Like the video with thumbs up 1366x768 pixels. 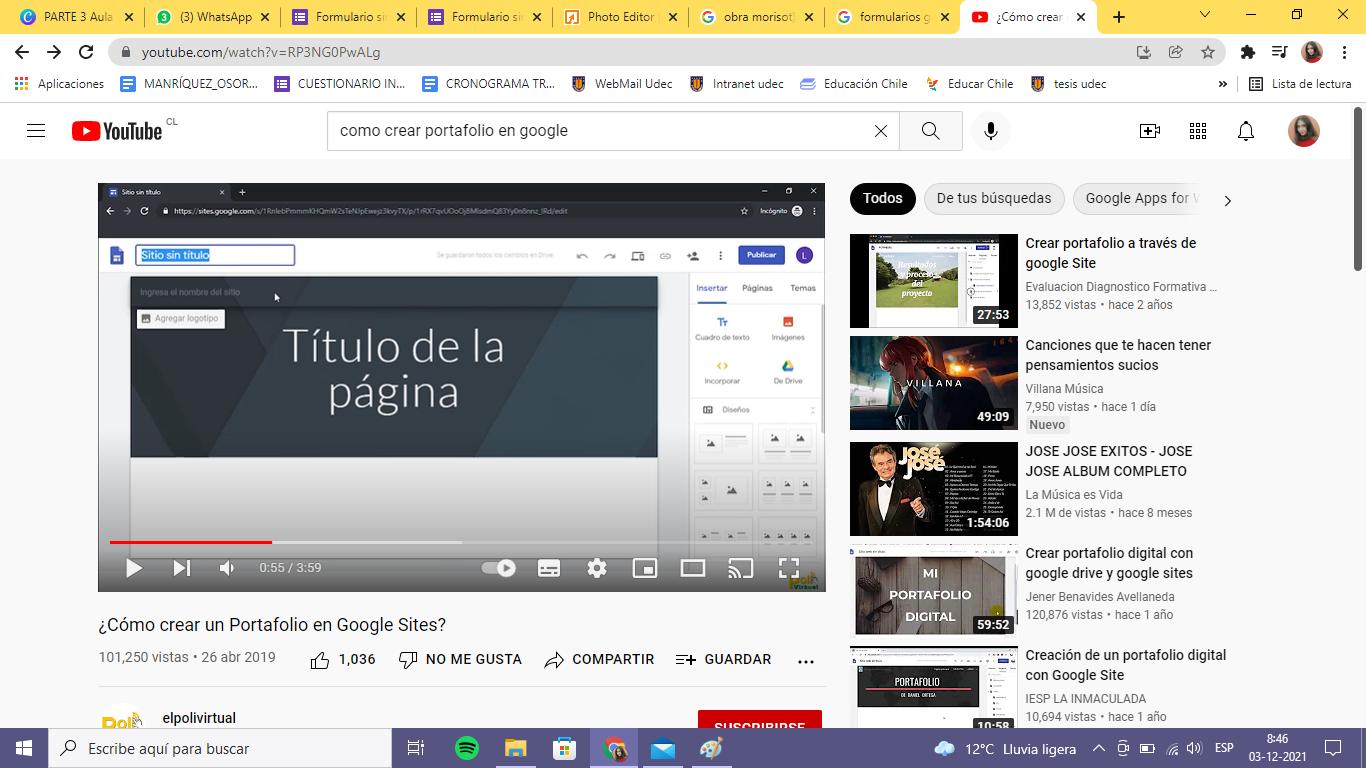point(343,660)
